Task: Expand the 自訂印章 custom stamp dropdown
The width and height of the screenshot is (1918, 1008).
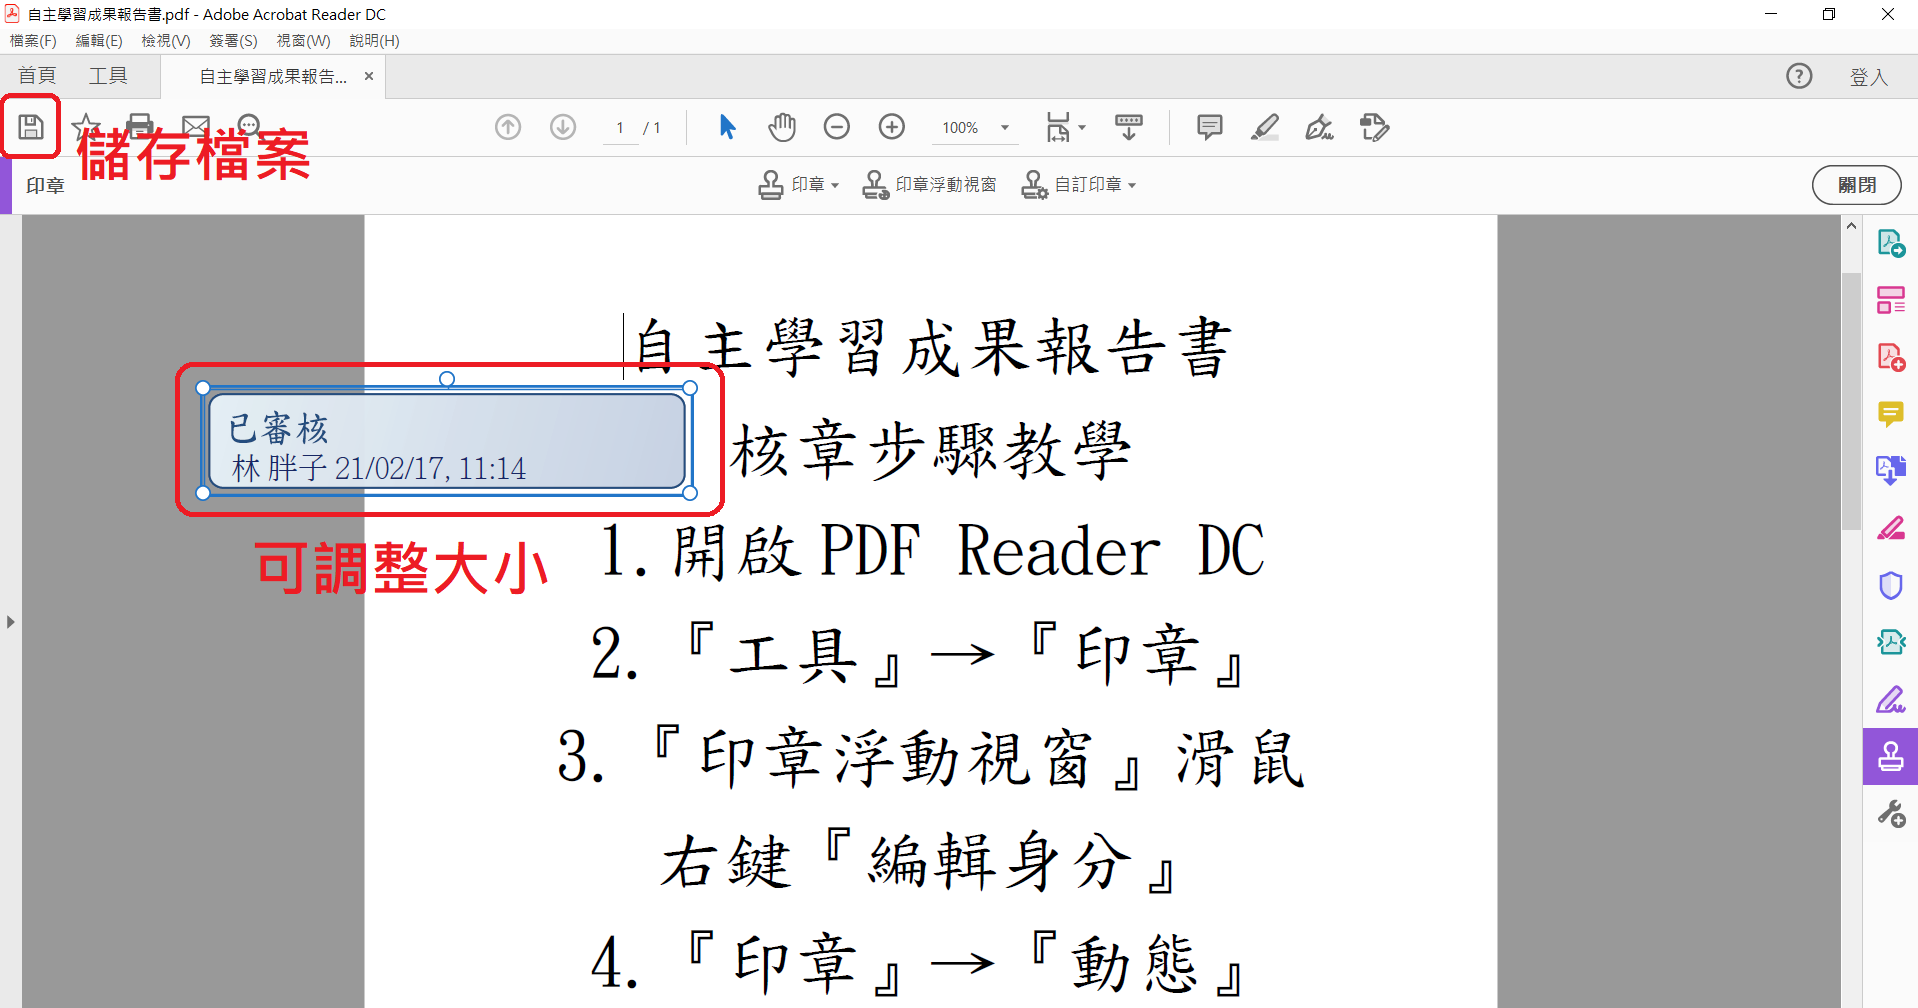Action: pos(1078,185)
